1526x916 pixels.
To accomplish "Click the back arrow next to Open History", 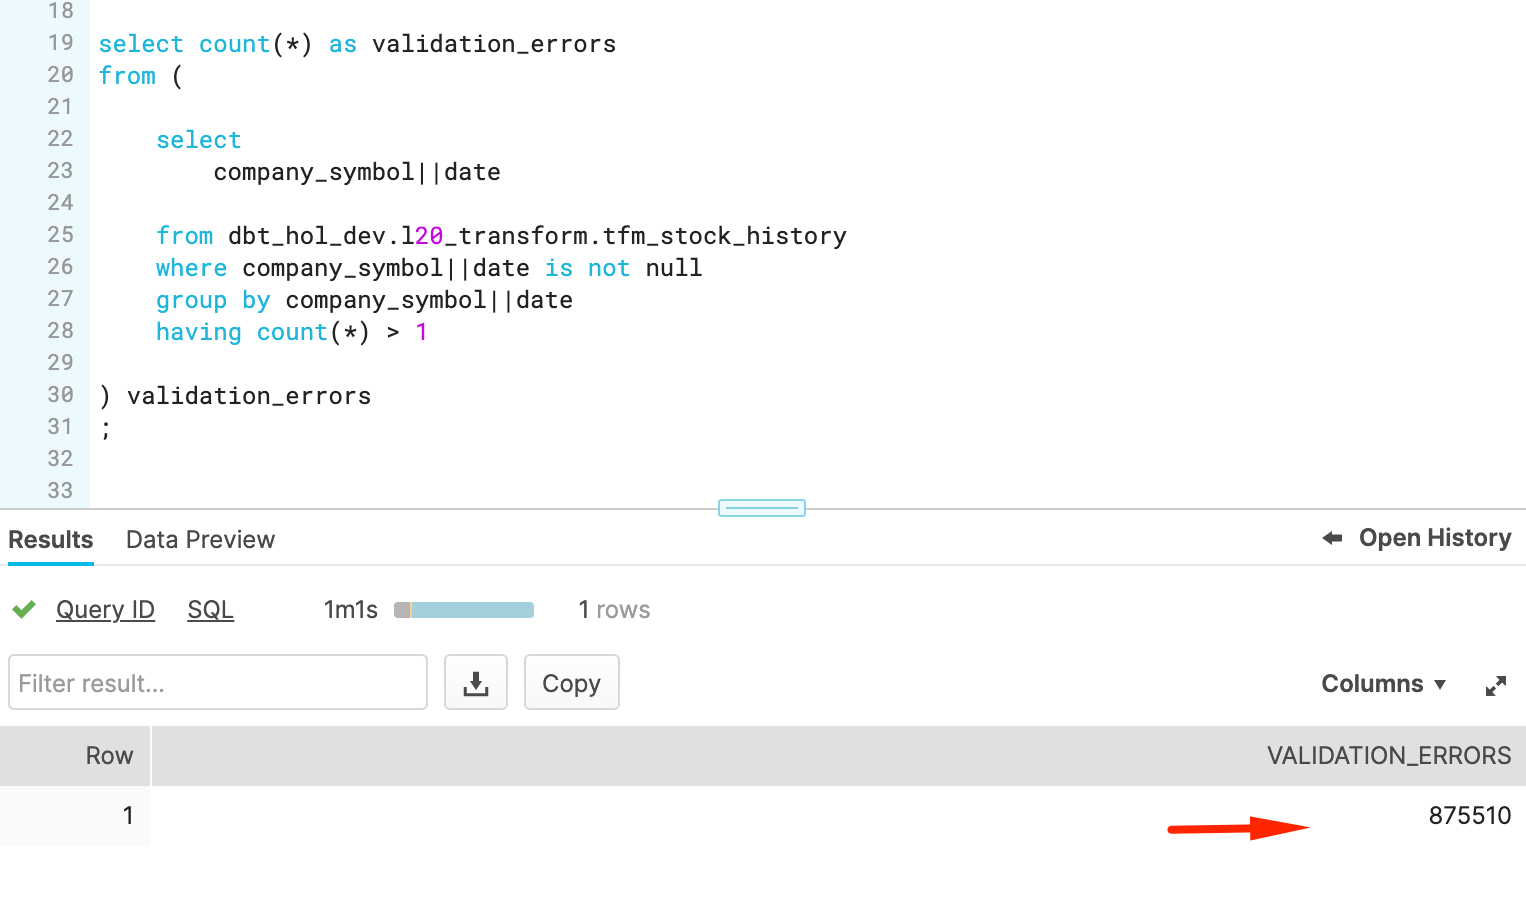I will tap(1331, 537).
